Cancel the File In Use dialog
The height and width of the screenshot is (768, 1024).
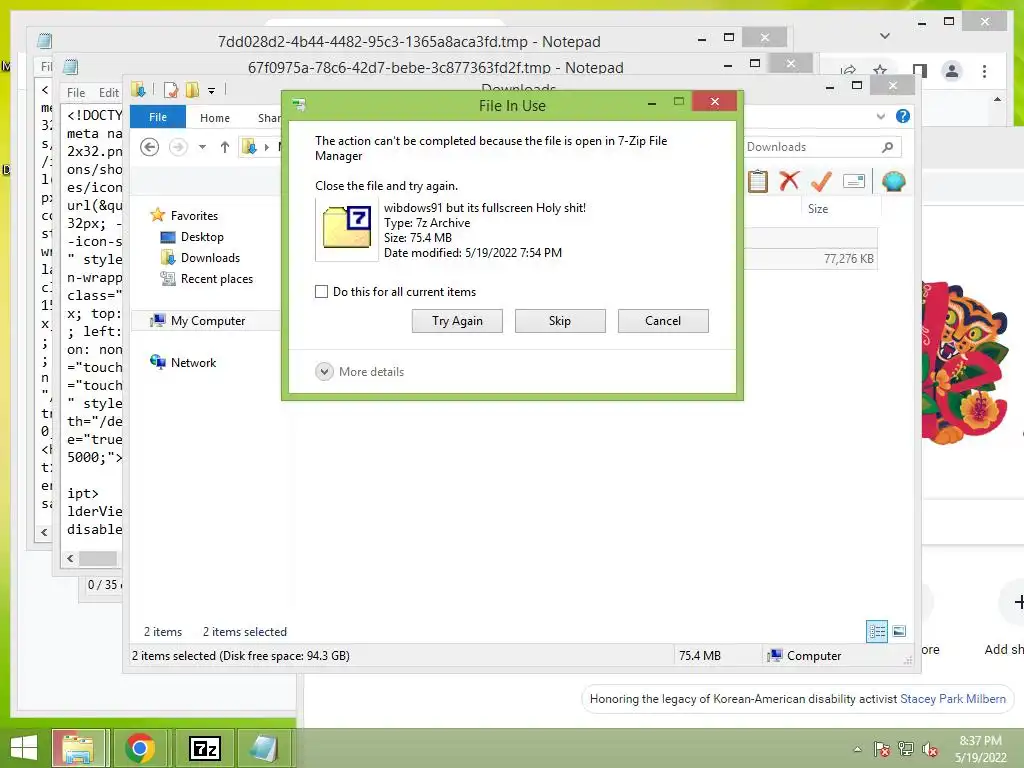click(663, 321)
